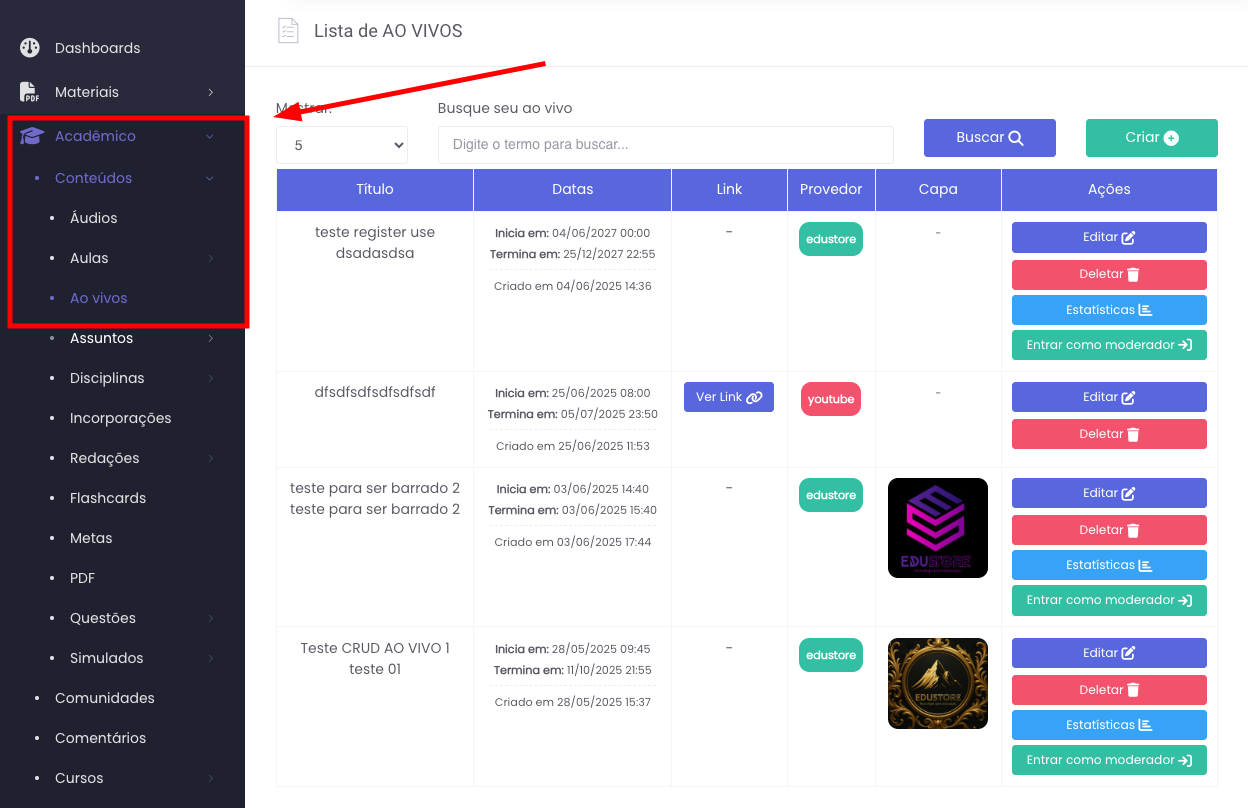1248x808 pixels.
Task: Click the Dashboards gauge icon
Action: click(30, 48)
